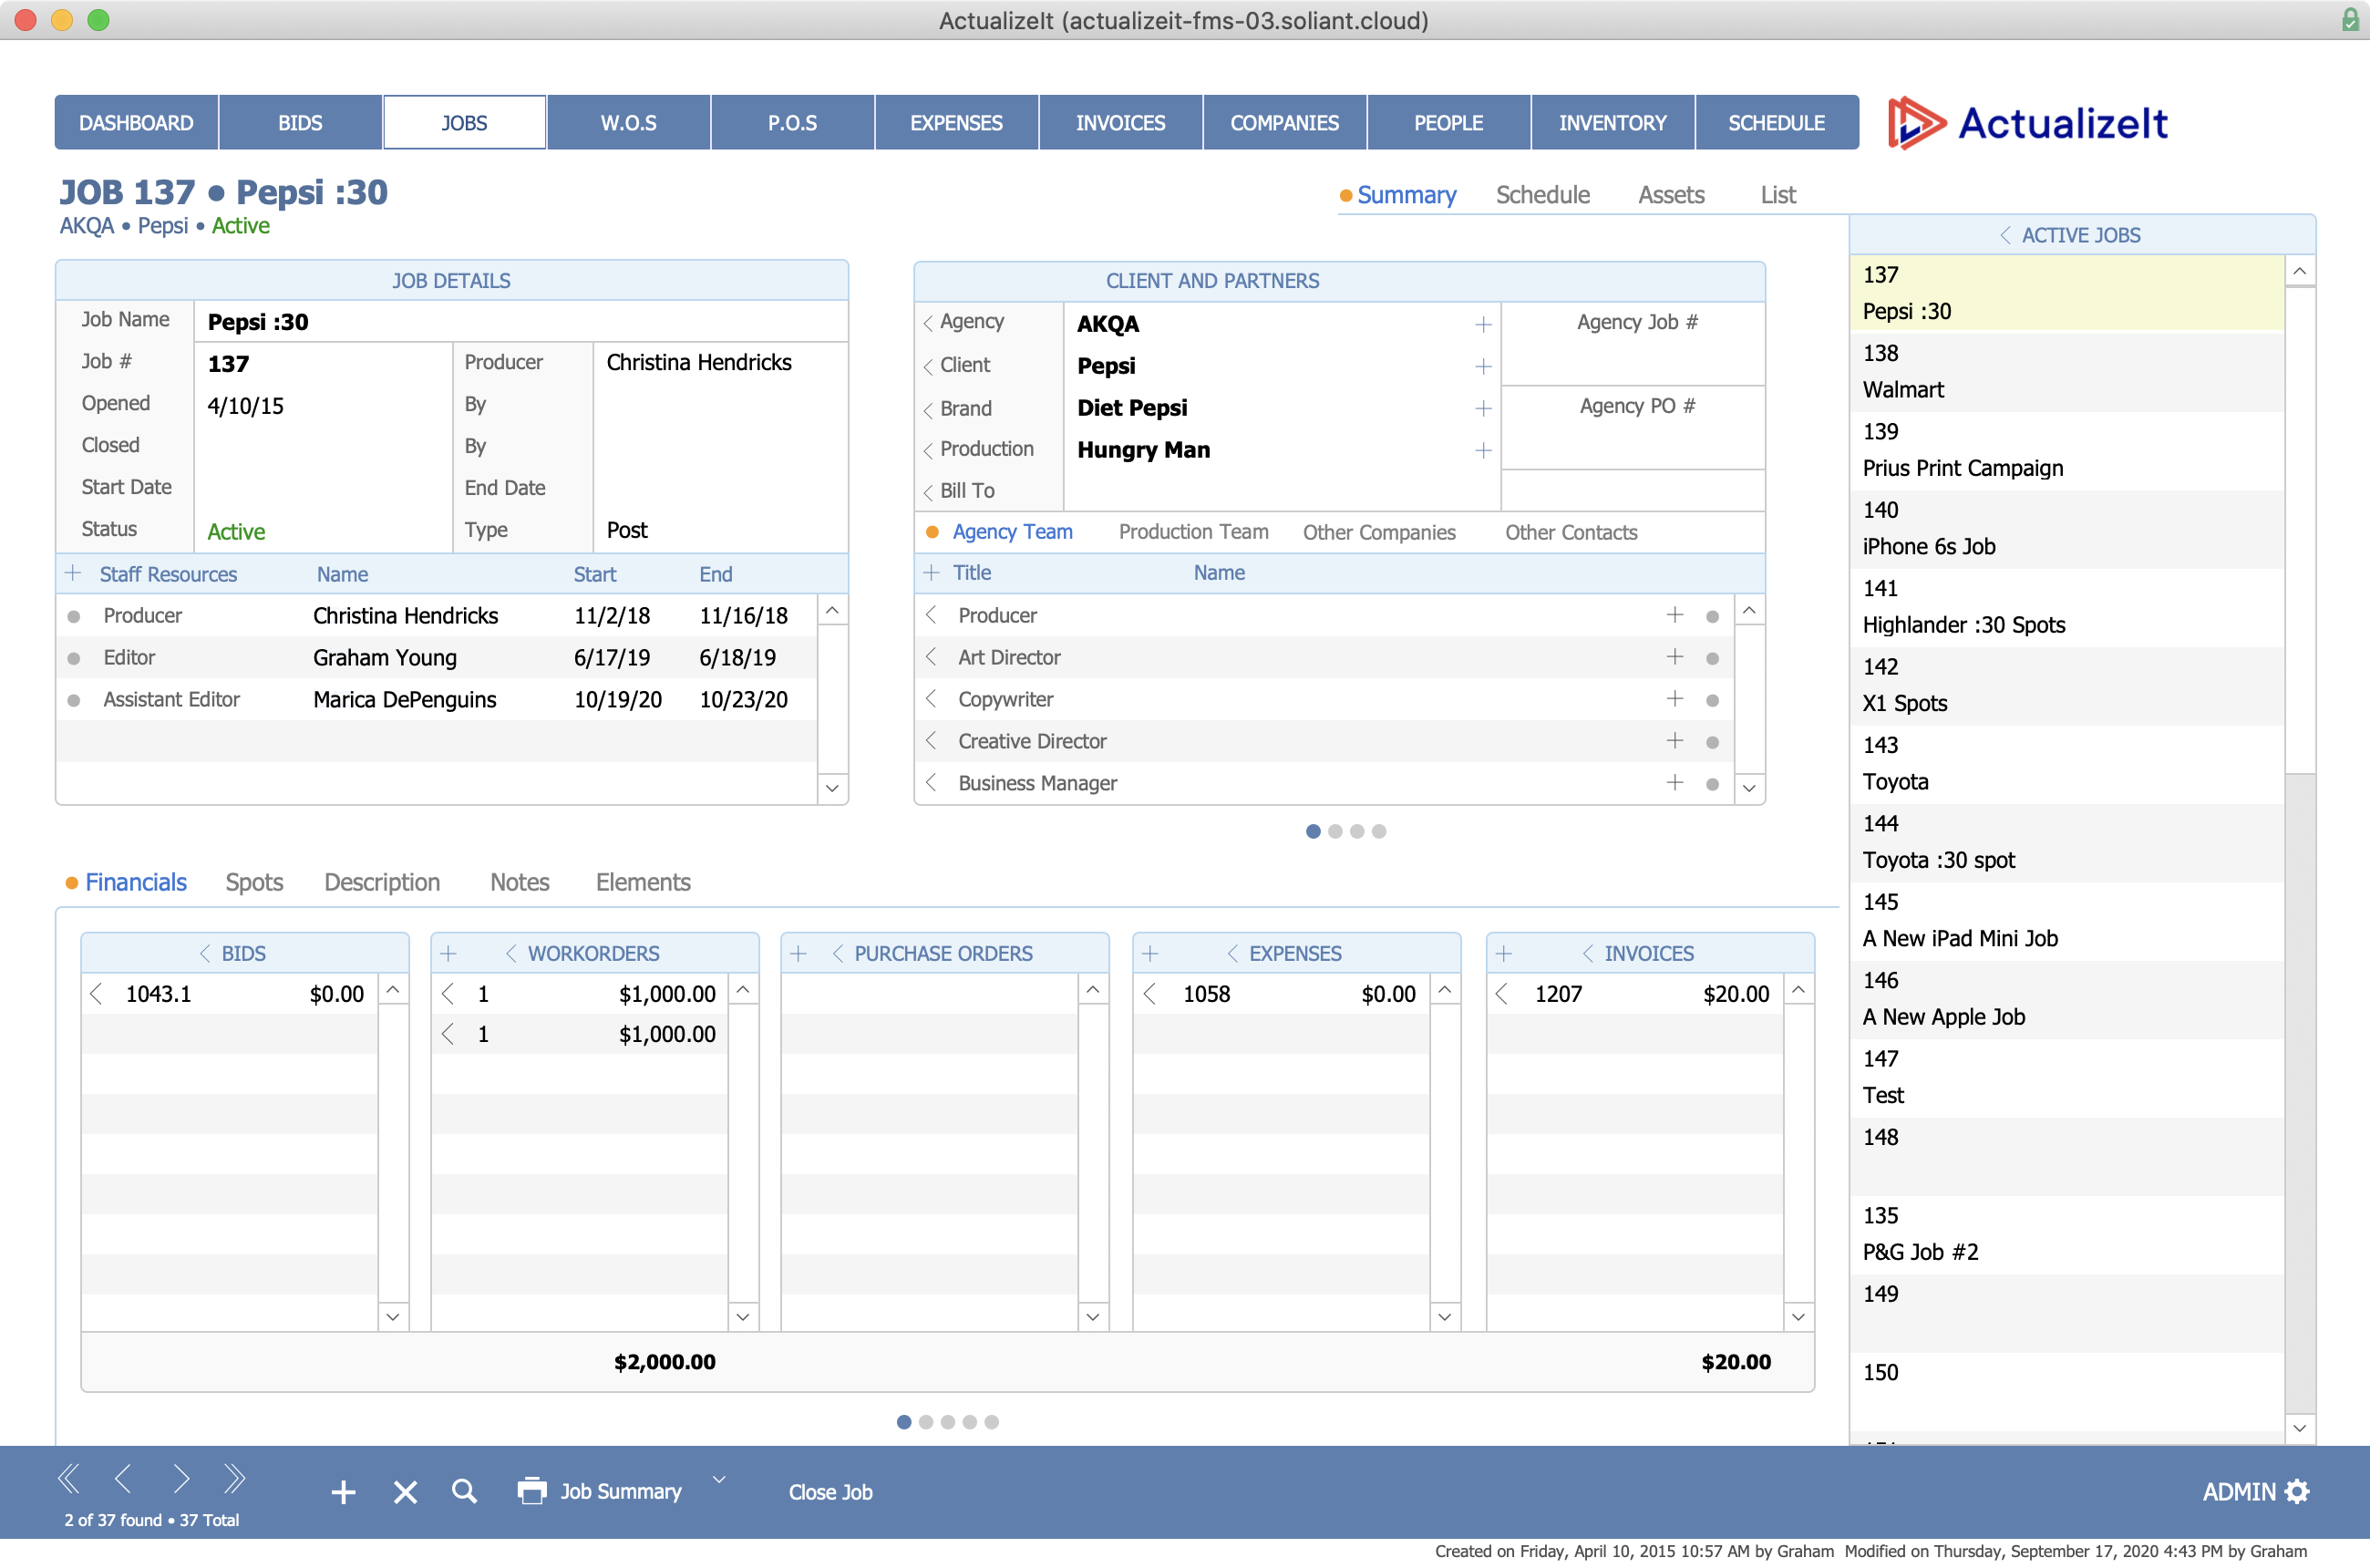
Task: Switch to Assets view tab
Action: coord(1670,194)
